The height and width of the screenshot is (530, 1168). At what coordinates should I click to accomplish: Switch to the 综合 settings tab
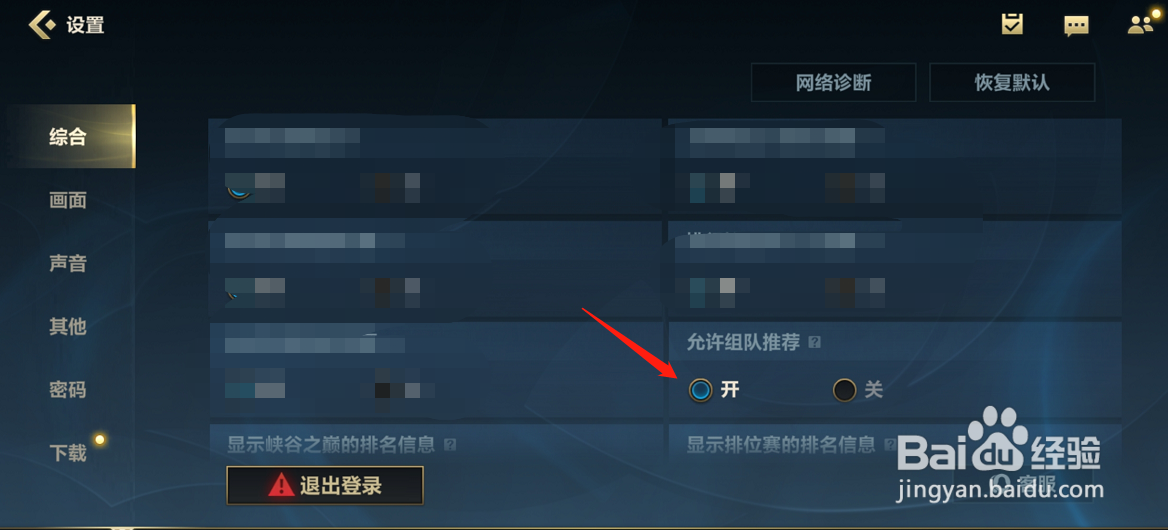pyautogui.click(x=69, y=136)
